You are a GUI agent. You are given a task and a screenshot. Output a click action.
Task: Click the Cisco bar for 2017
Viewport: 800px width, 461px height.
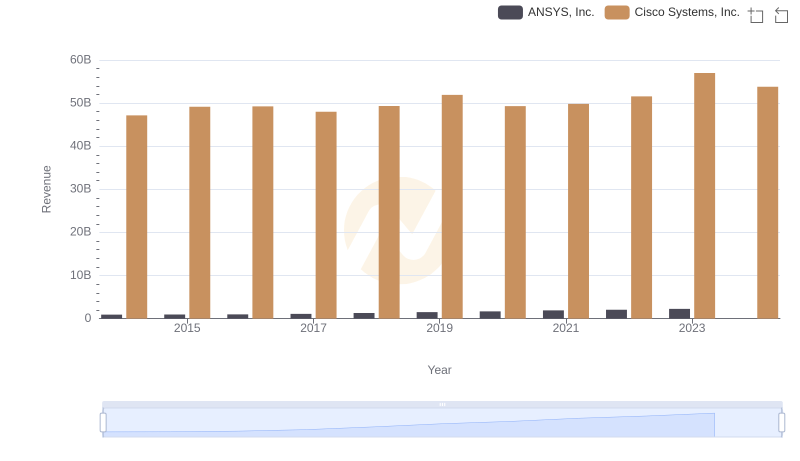pyautogui.click(x=326, y=215)
